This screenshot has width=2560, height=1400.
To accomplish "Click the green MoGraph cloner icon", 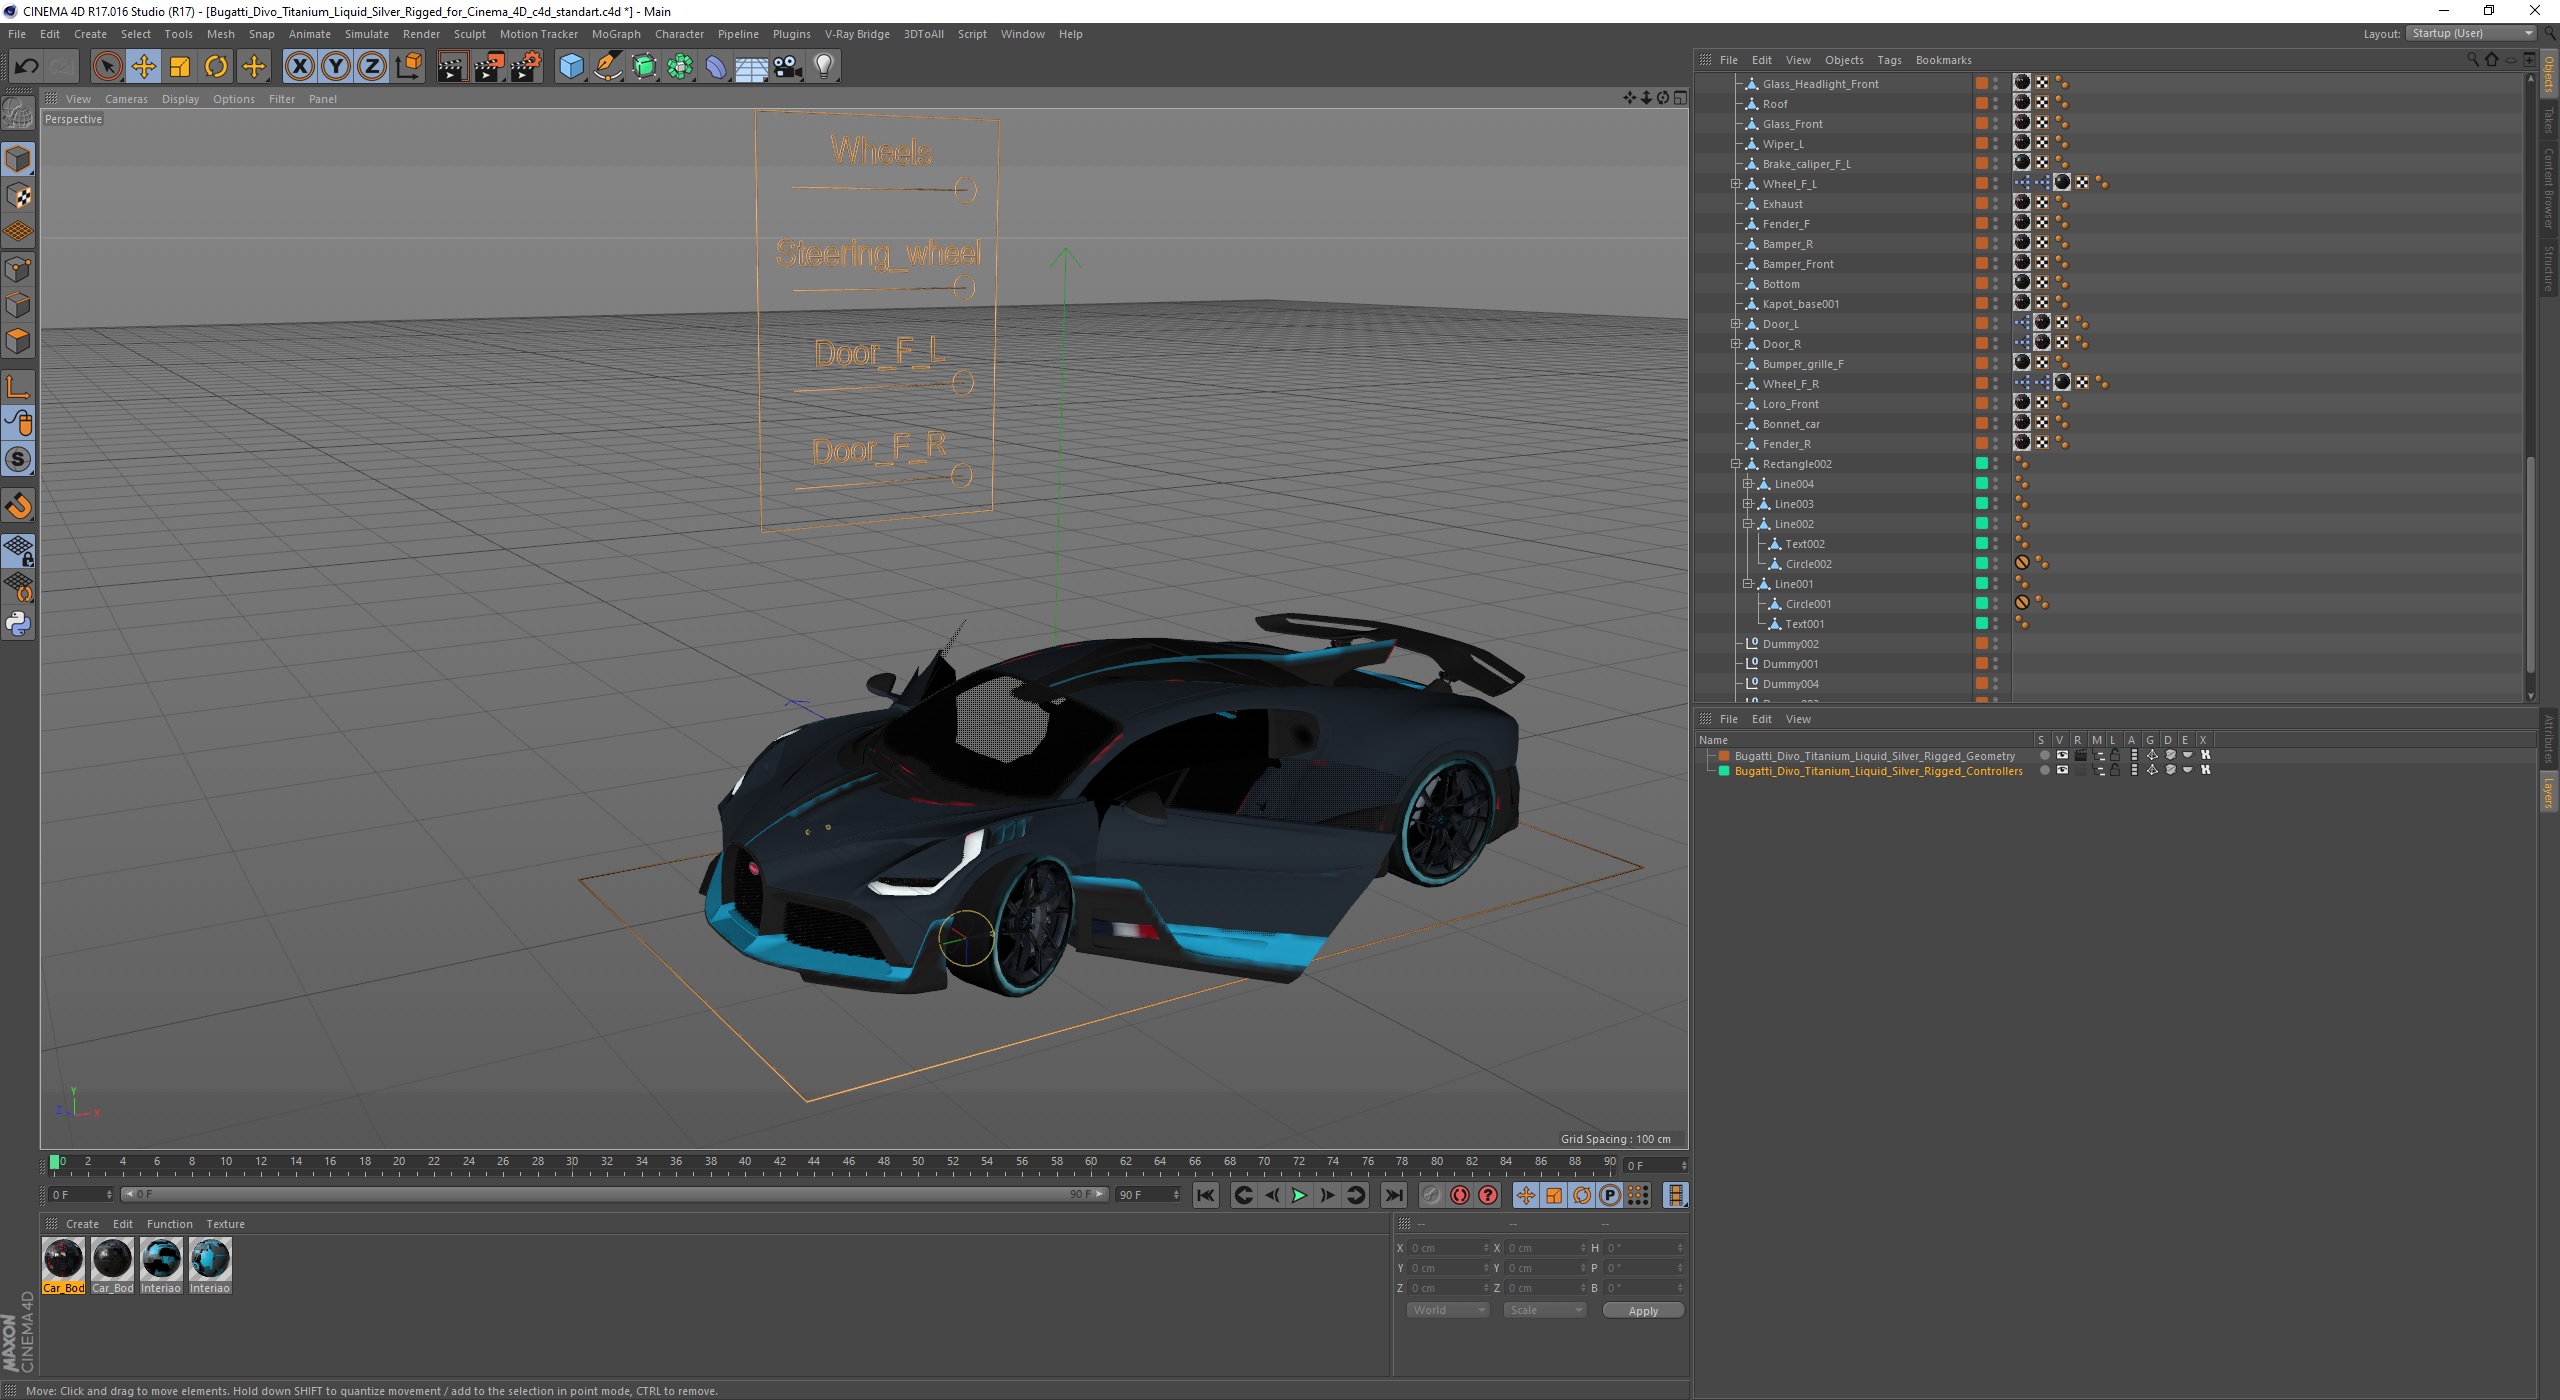I will [680, 67].
